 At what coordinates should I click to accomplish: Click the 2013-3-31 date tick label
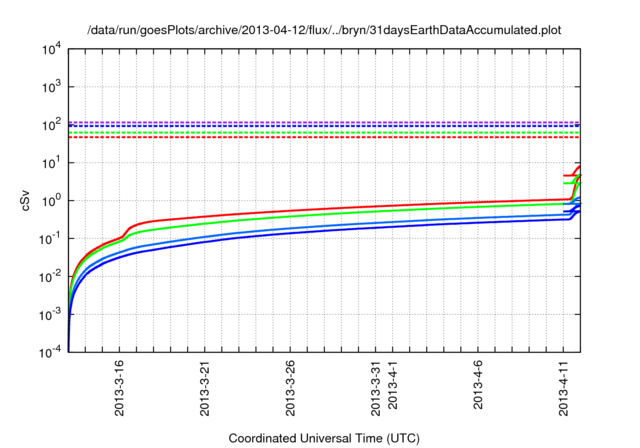tap(376, 388)
